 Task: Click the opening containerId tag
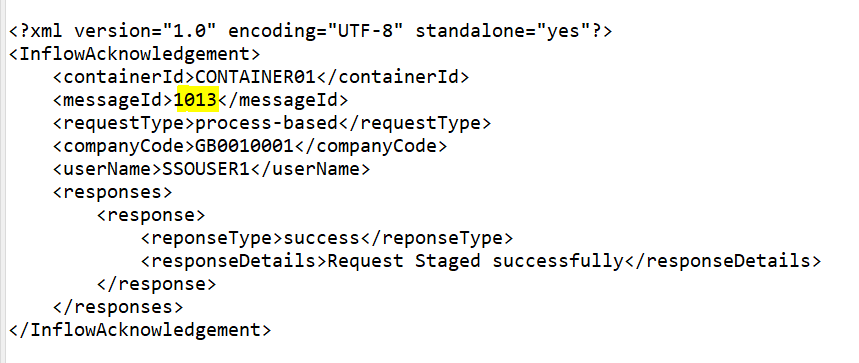pos(124,77)
